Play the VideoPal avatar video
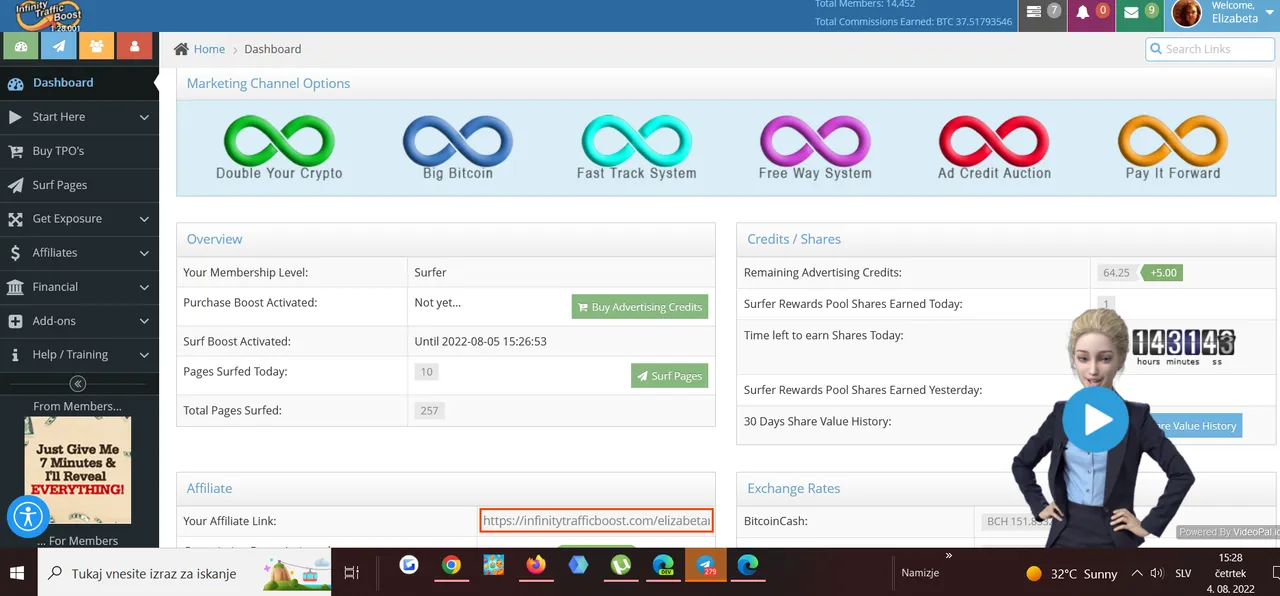The width and height of the screenshot is (1280, 596). pos(1096,420)
